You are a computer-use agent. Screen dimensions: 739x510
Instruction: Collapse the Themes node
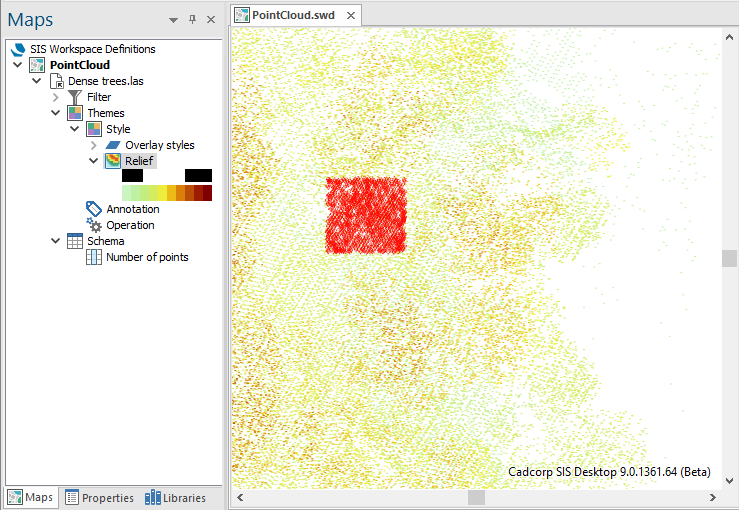click(x=55, y=113)
